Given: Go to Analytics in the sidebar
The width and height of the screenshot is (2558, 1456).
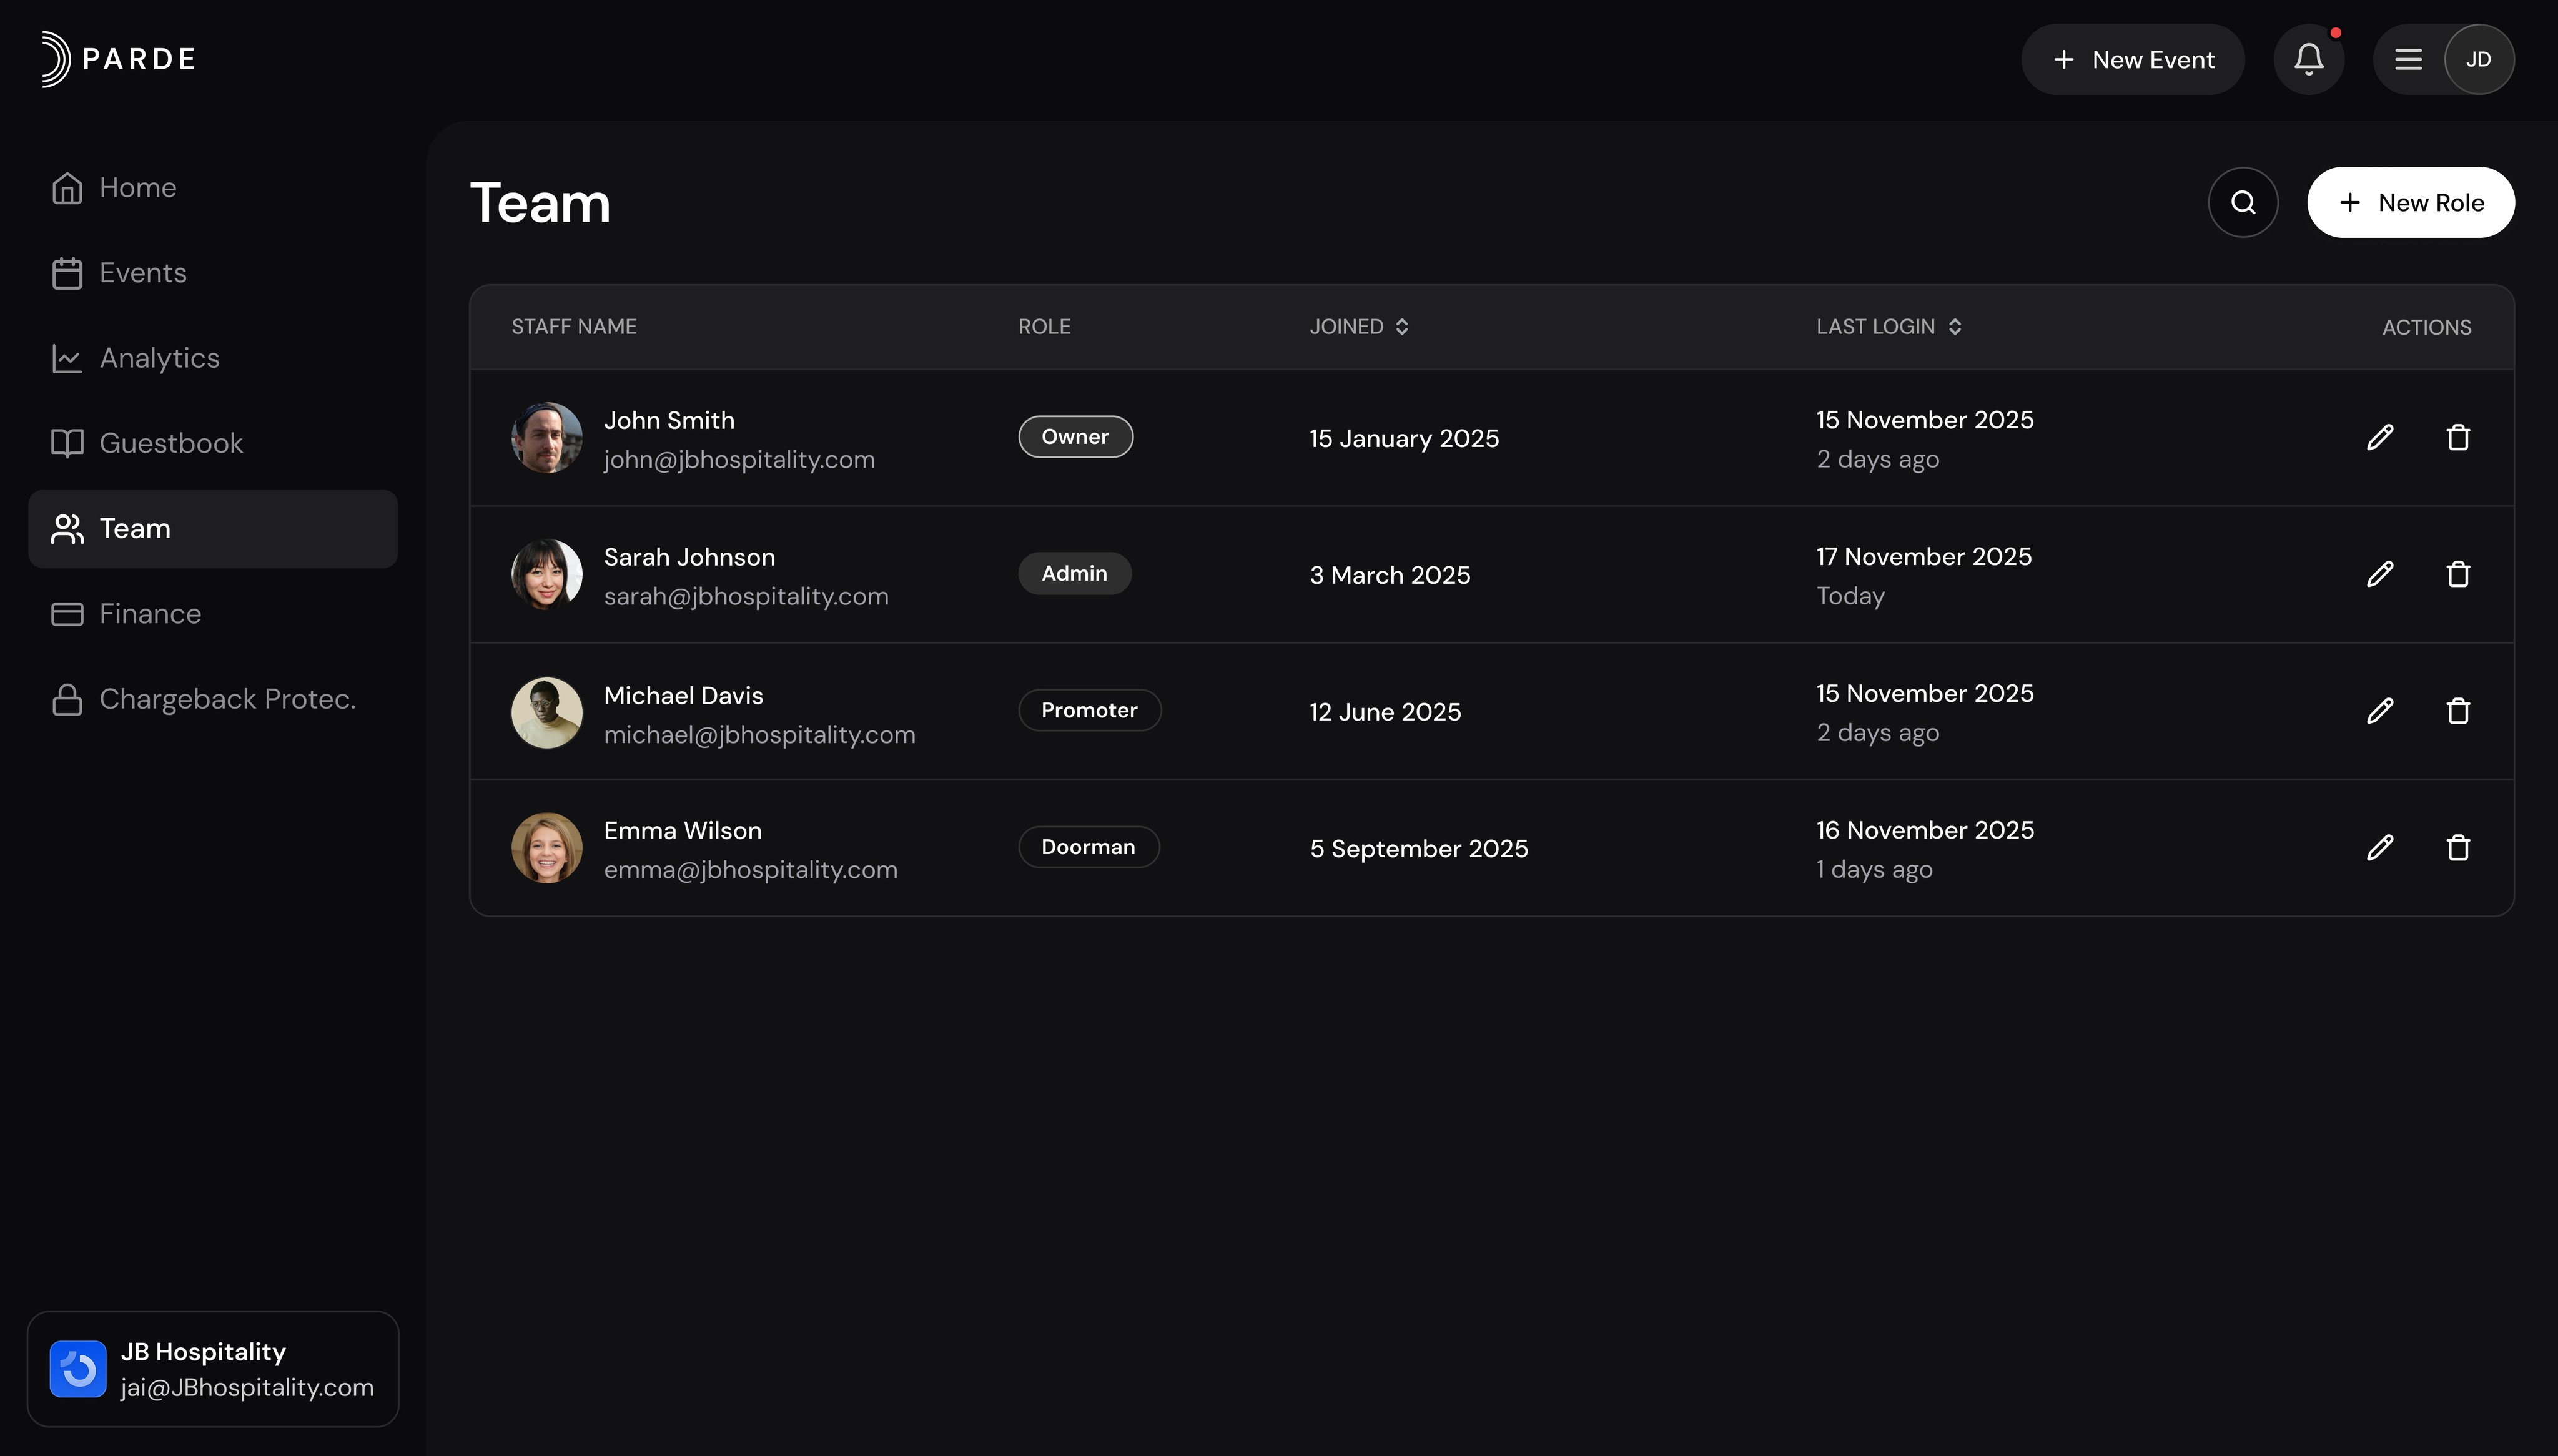Looking at the screenshot, I should tap(158, 358).
